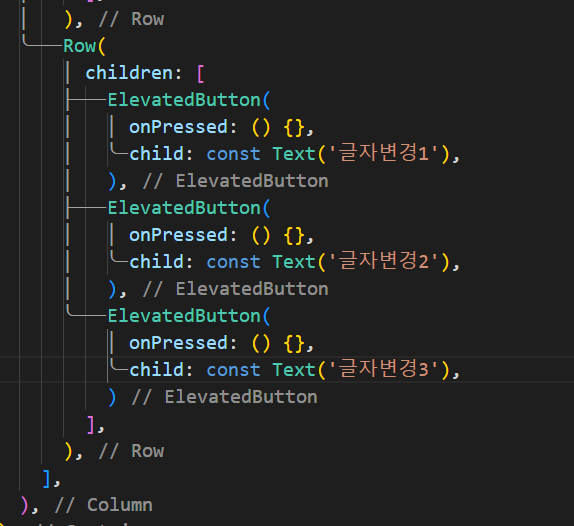Click the pink opening bracket after 'children:'

[201, 73]
